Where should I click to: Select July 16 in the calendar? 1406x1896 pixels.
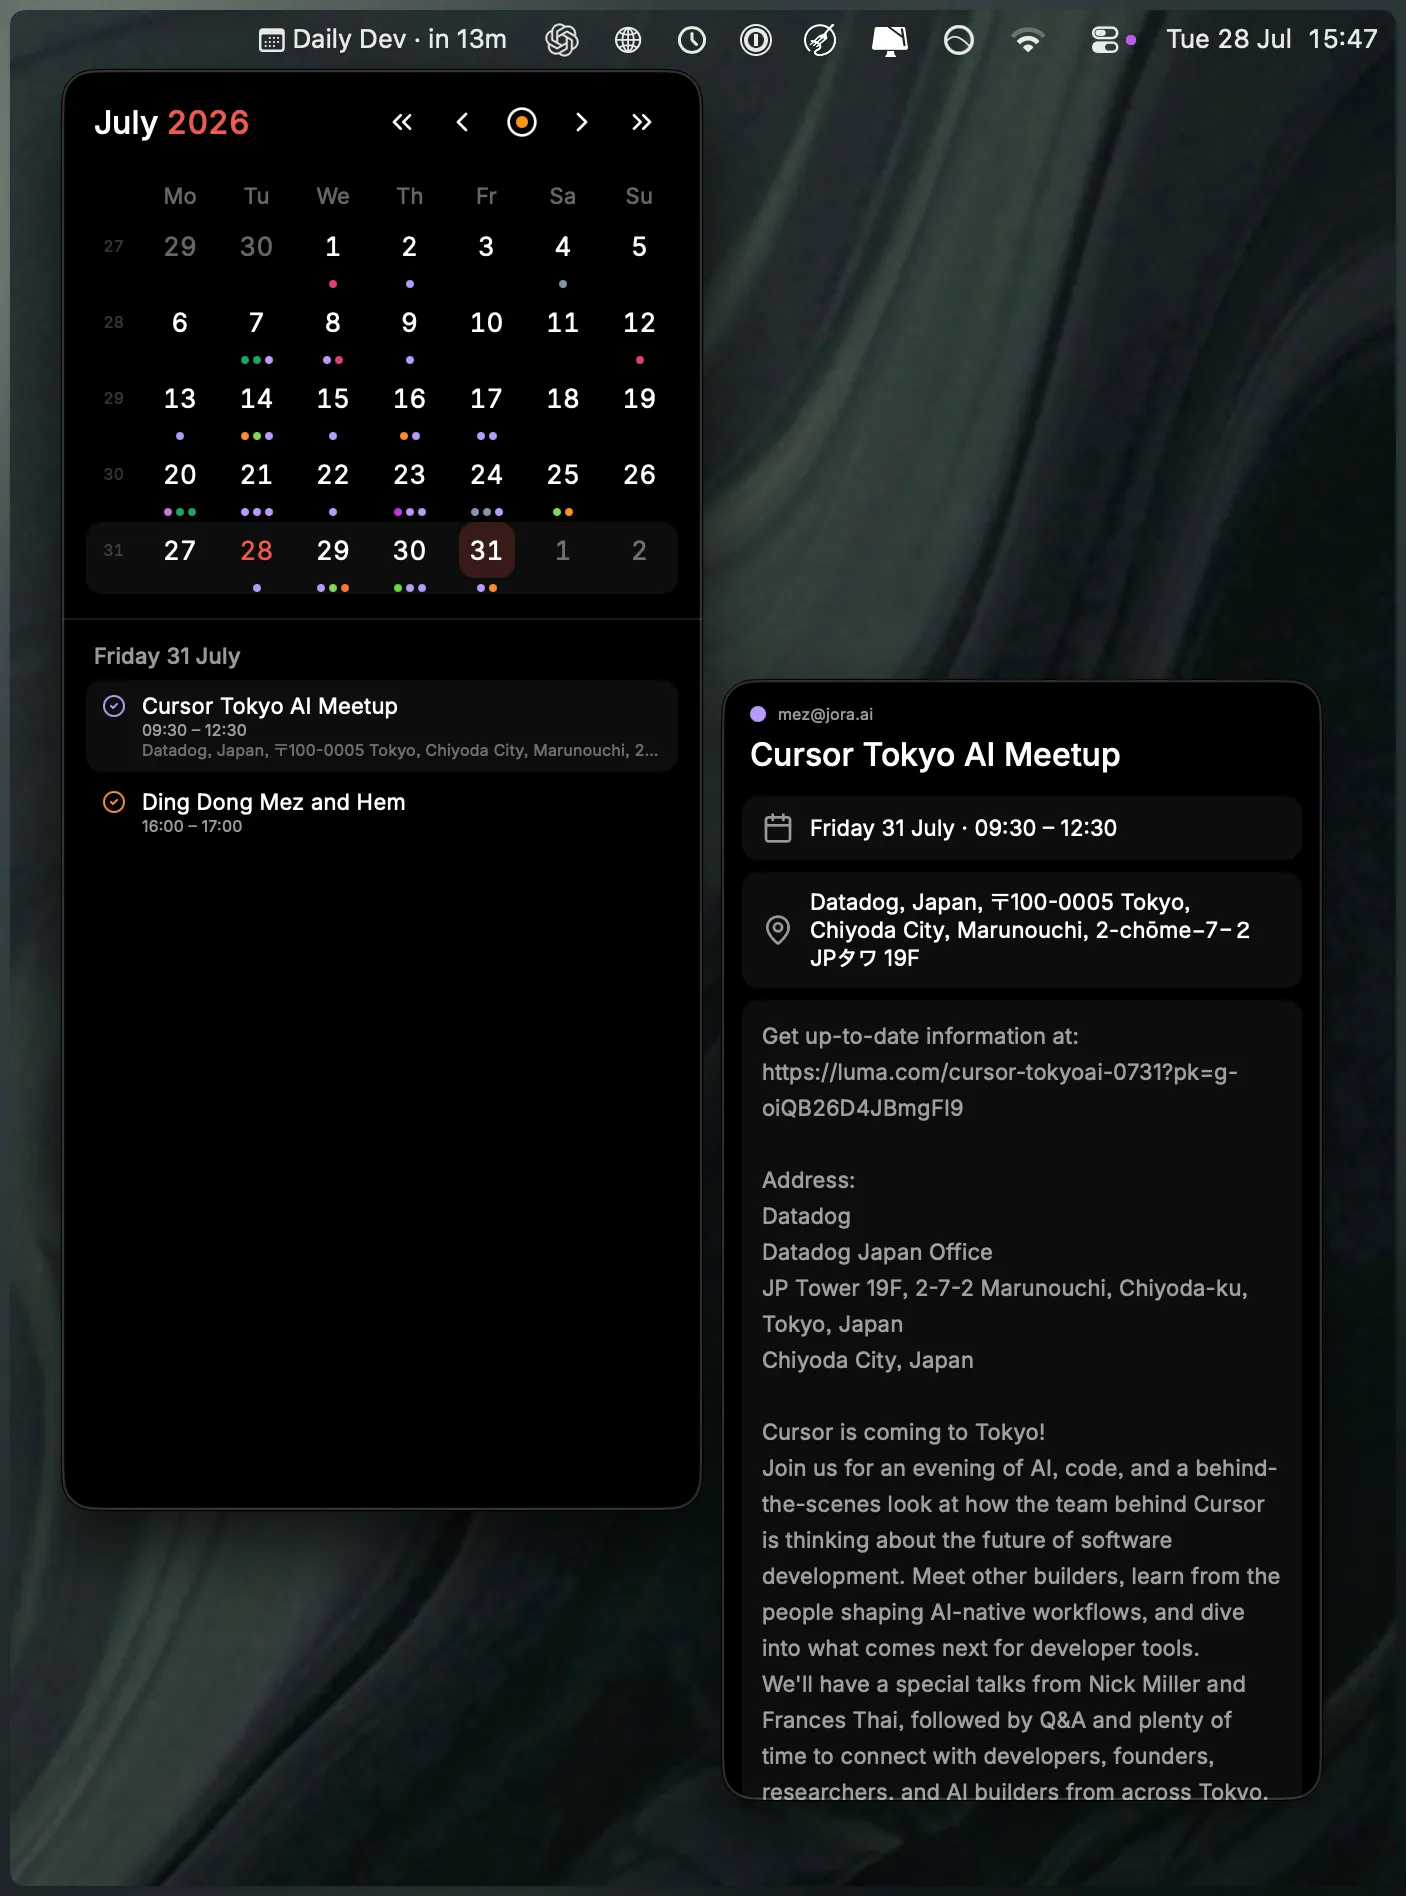(409, 398)
